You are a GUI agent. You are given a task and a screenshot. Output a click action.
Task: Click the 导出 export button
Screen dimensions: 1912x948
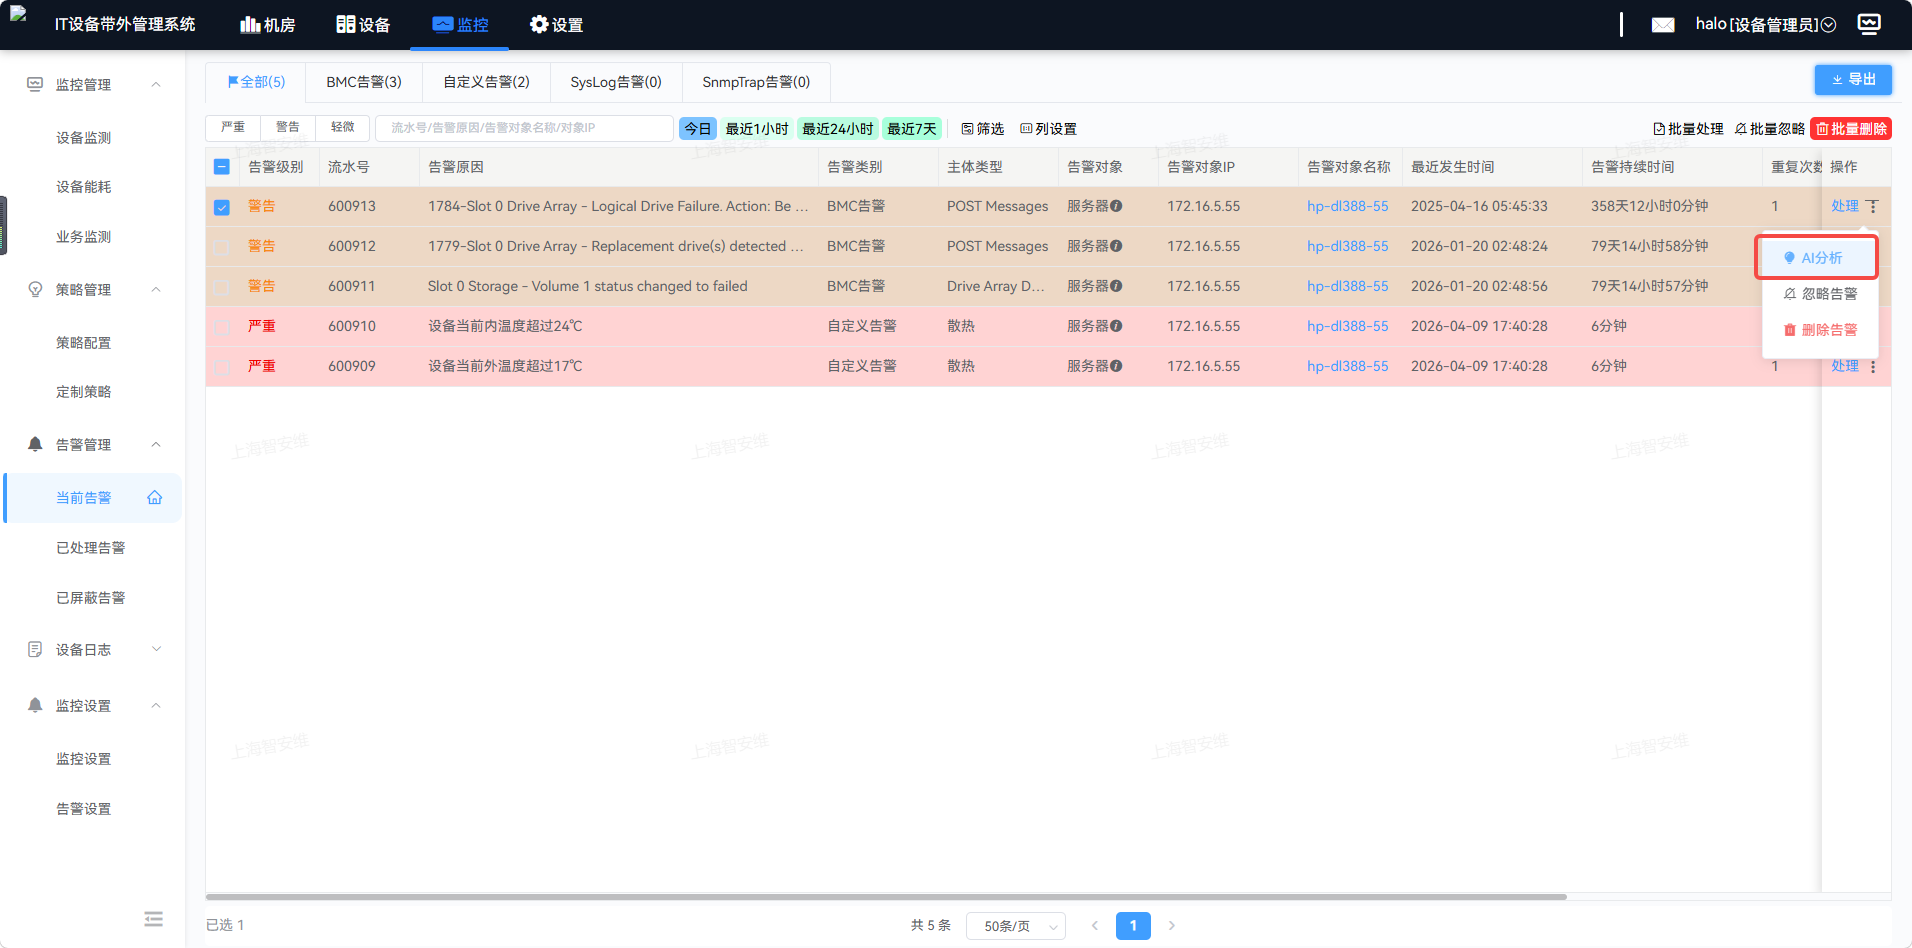pos(1853,80)
